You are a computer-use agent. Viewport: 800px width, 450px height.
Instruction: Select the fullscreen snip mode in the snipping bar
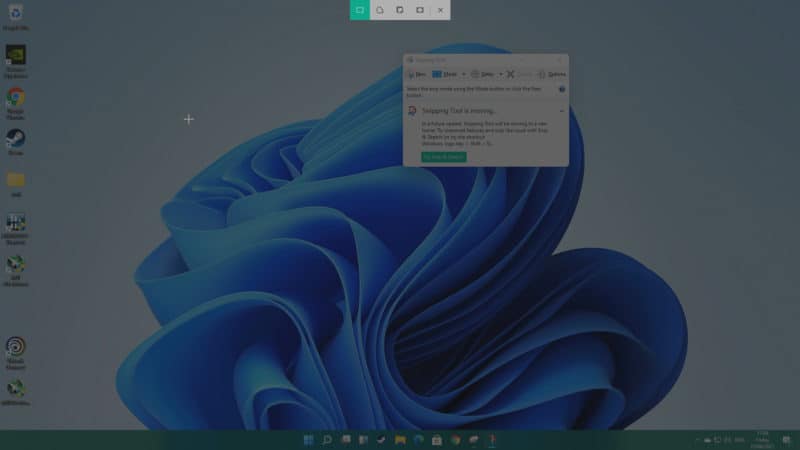tap(420, 10)
